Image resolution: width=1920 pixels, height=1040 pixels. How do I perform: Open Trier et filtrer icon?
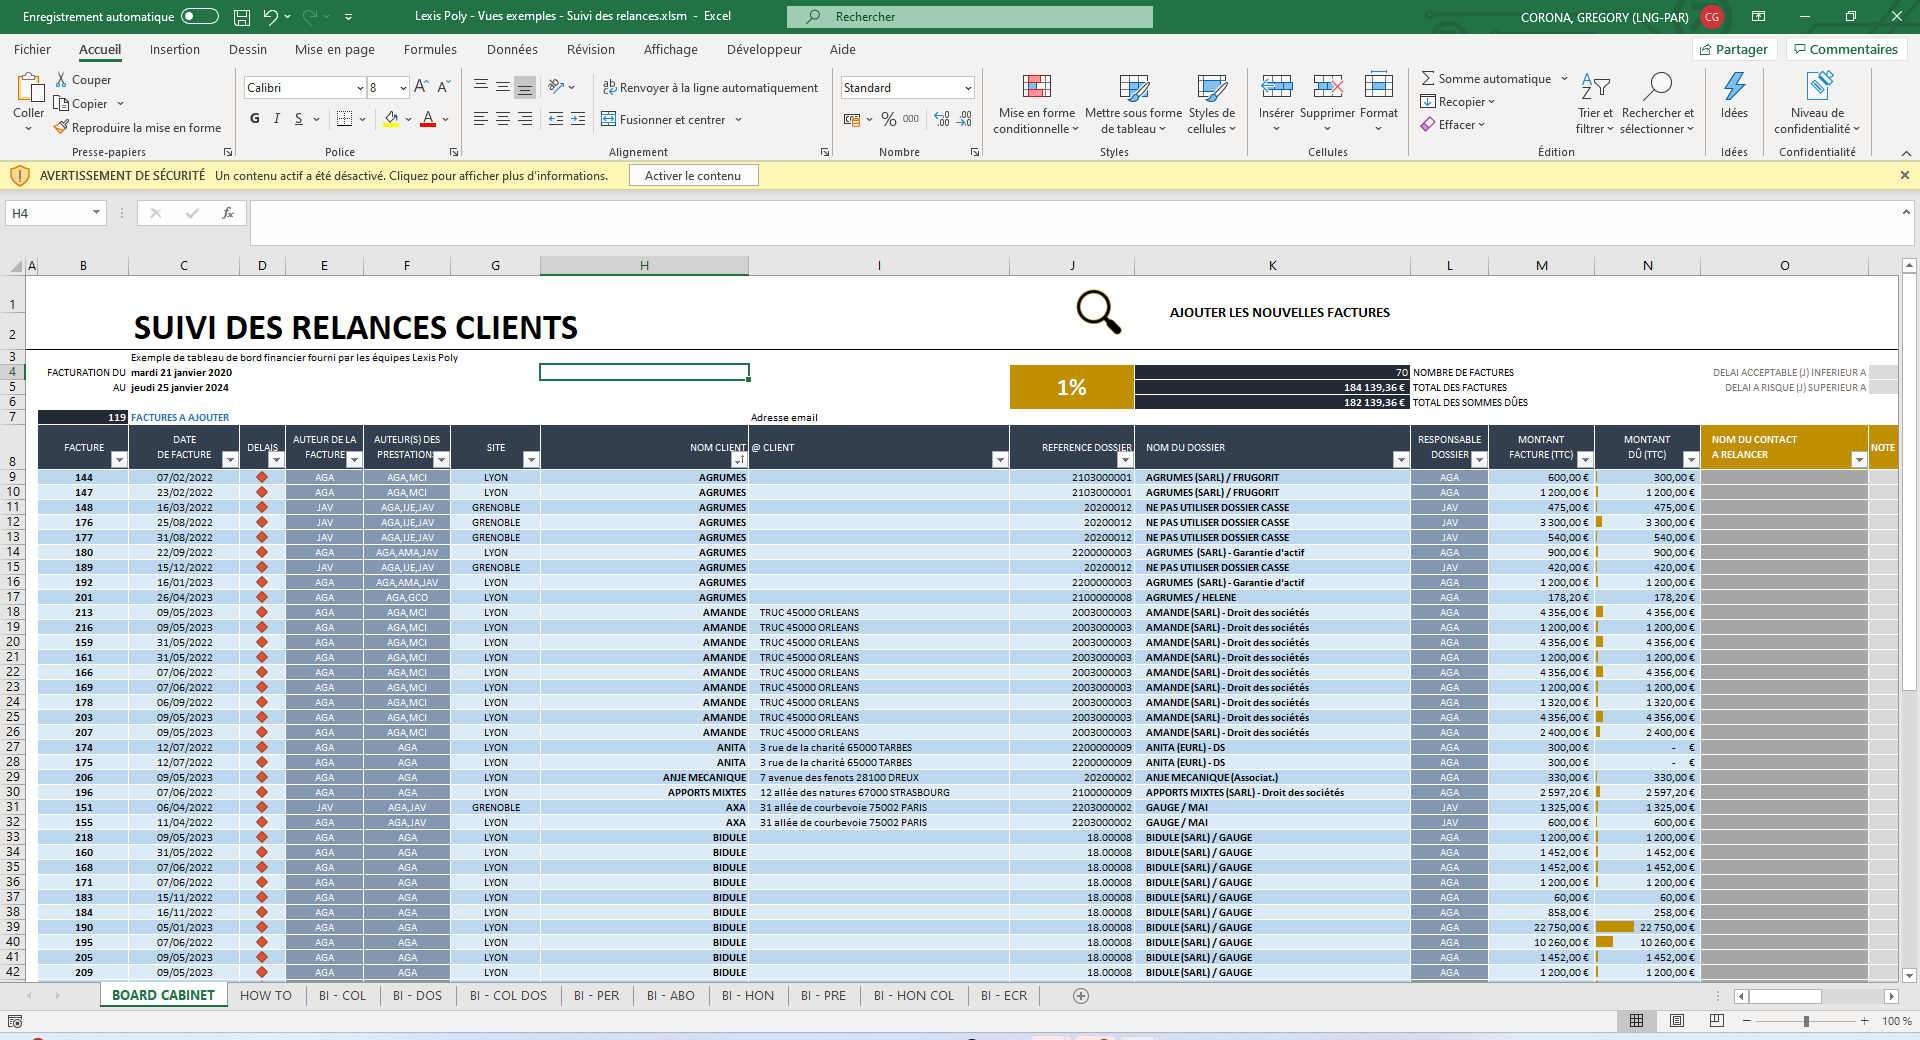coord(1595,87)
